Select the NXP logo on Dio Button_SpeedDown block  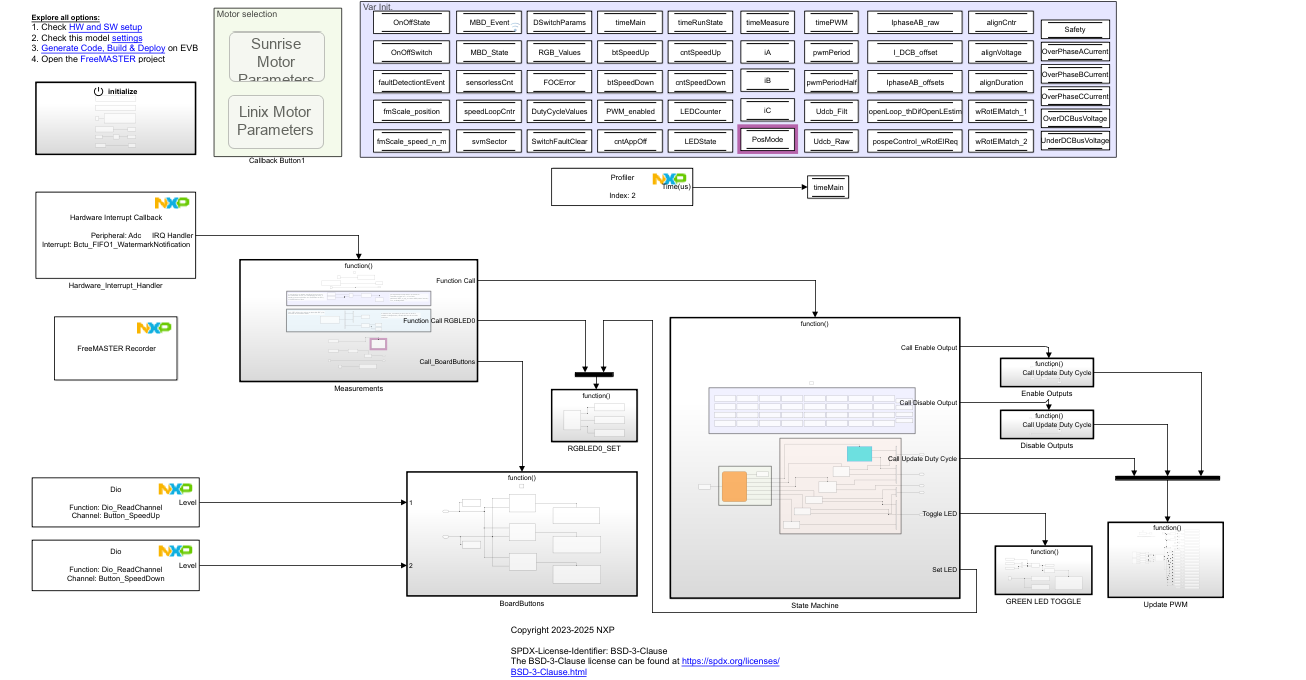pyautogui.click(x=176, y=551)
